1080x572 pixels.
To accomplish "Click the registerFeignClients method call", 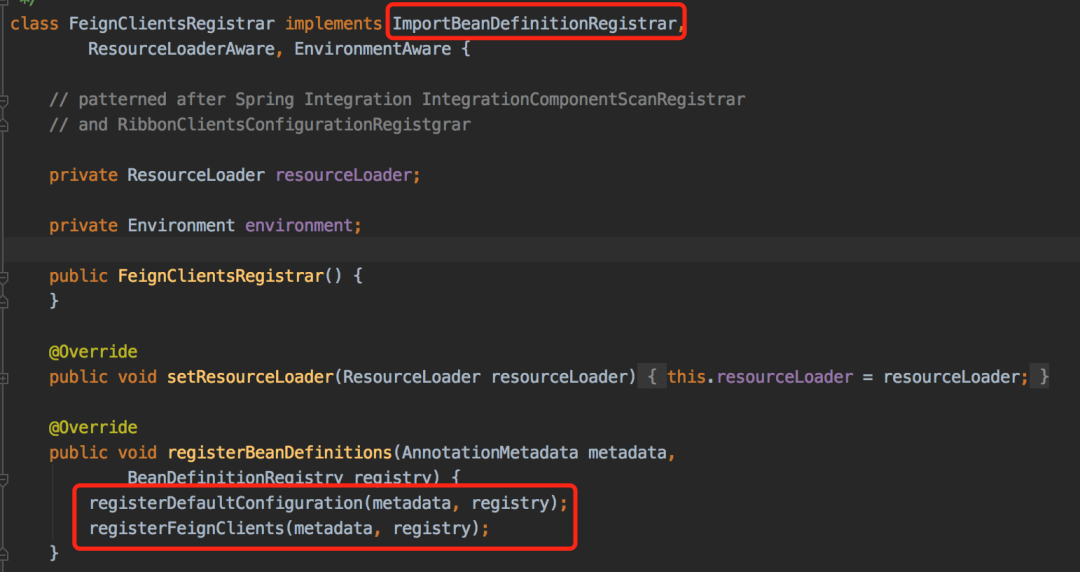I will pos(186,529).
